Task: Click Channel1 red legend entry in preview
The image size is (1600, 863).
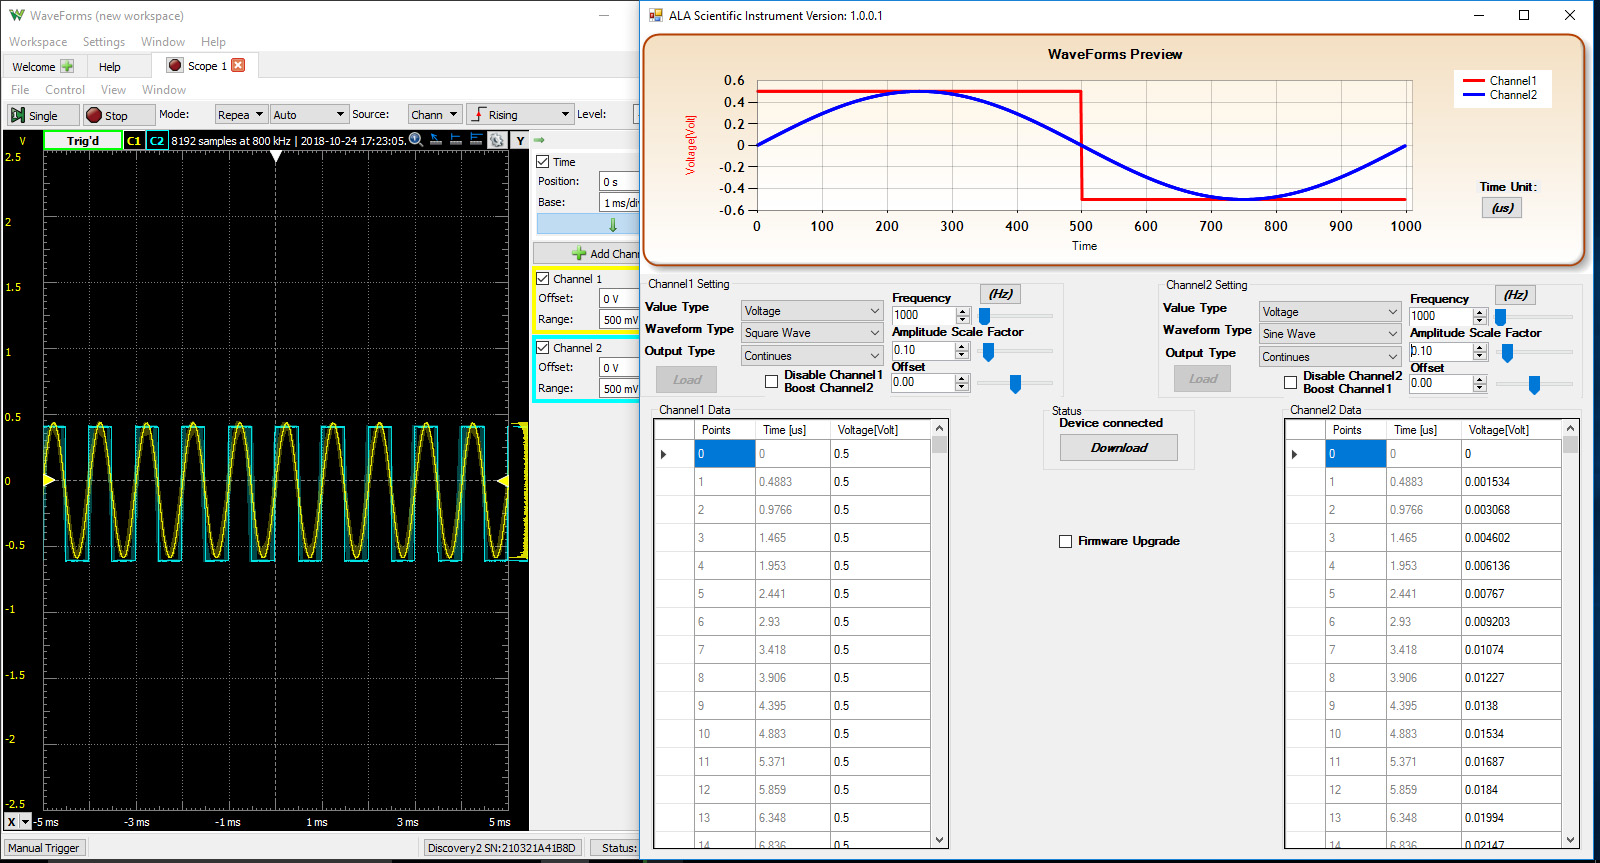Action: [1500, 81]
